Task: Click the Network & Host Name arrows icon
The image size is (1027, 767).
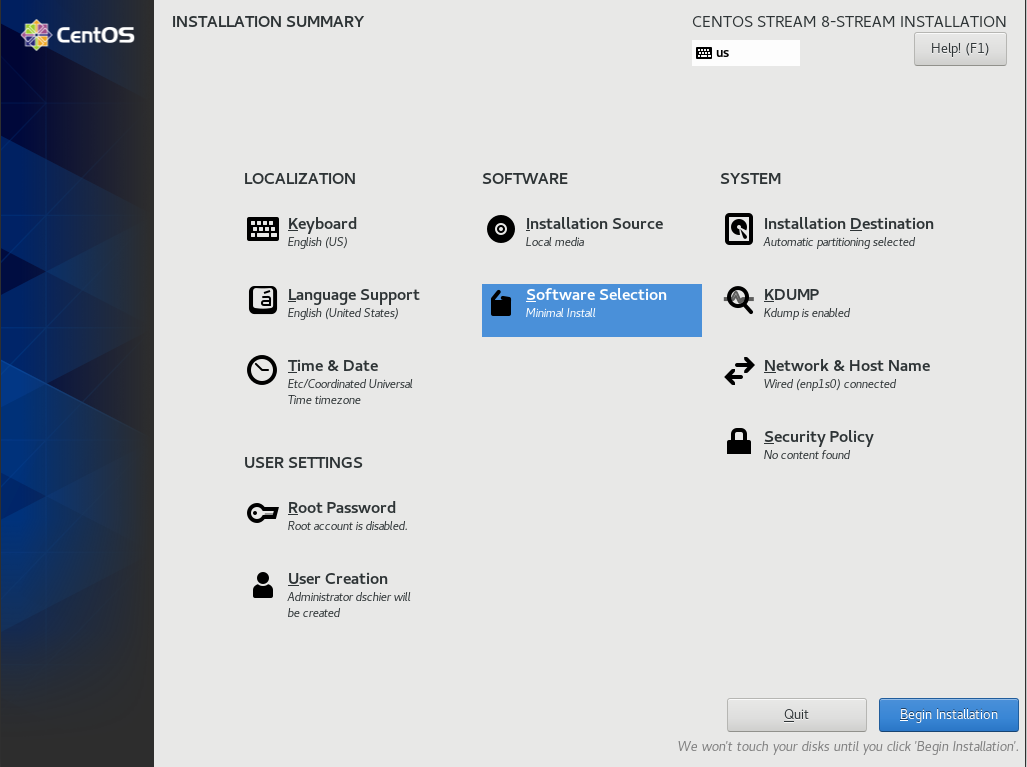Action: [x=739, y=371]
